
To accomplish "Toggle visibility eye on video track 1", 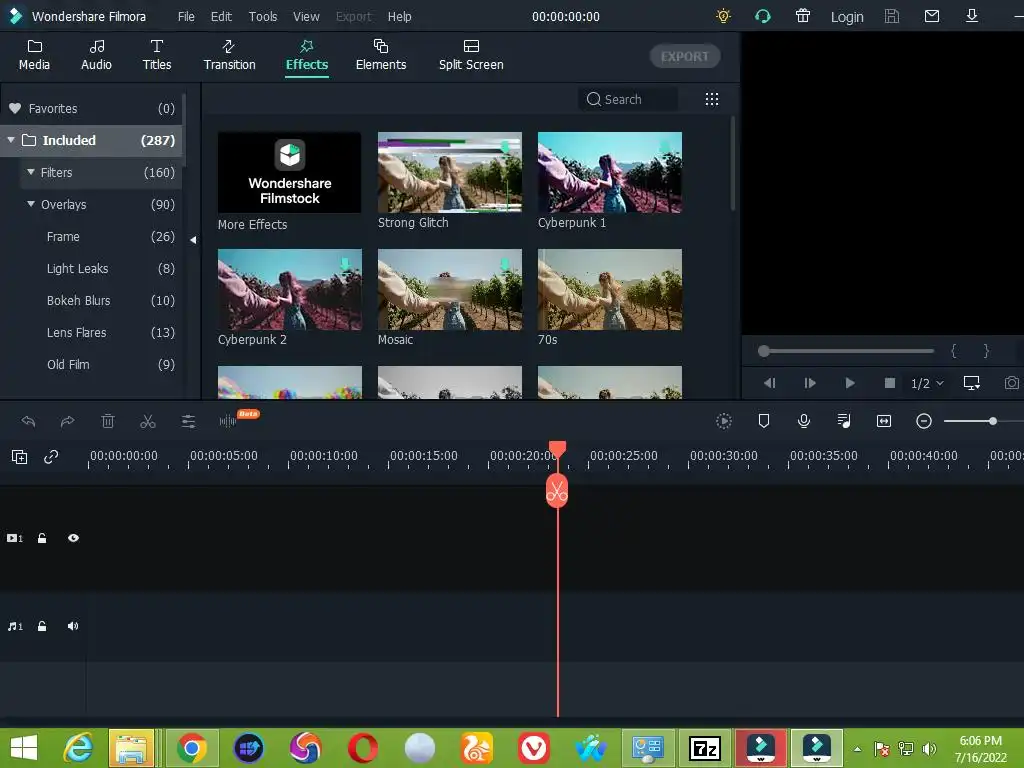I will pos(73,538).
